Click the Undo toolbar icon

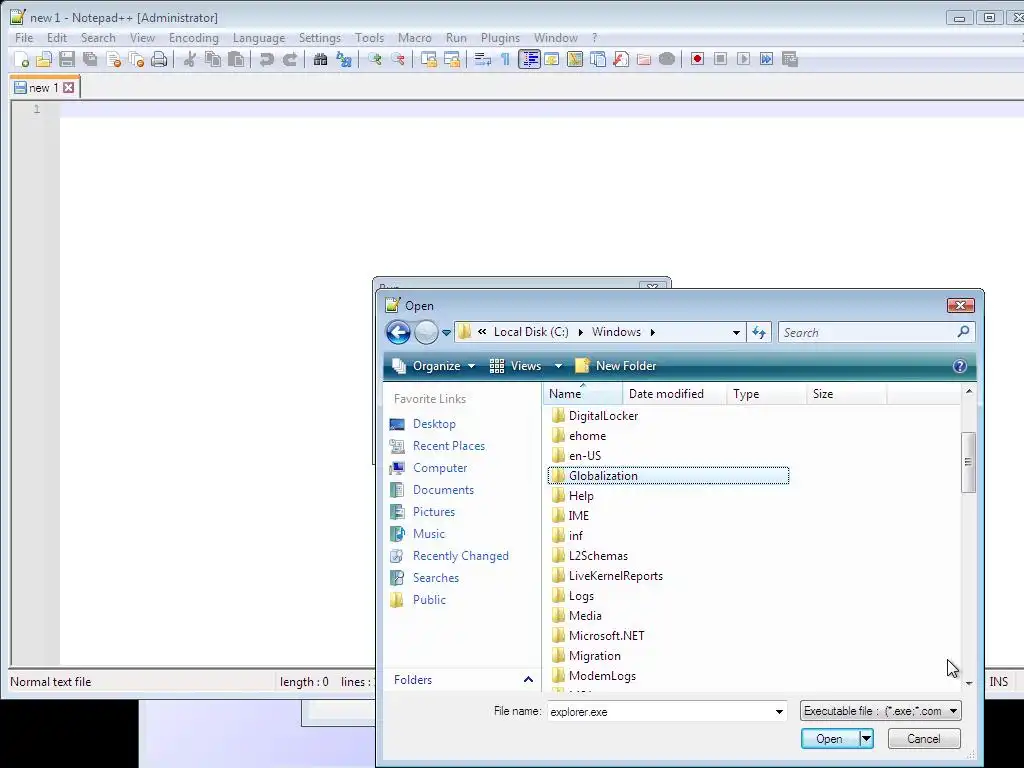(x=266, y=59)
